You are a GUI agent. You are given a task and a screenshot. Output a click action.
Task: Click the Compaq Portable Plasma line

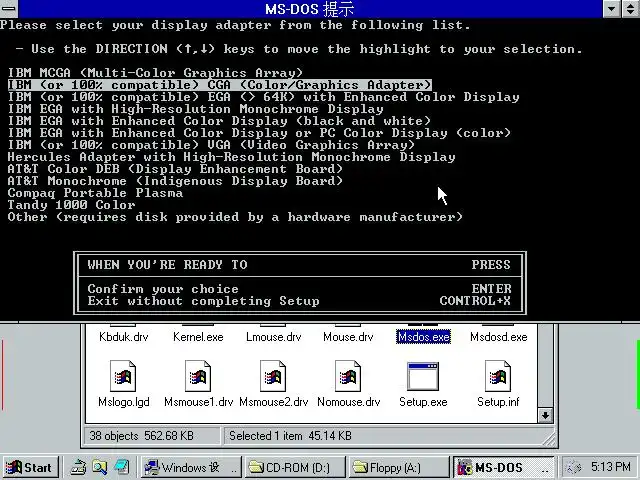pyautogui.click(x=95, y=193)
